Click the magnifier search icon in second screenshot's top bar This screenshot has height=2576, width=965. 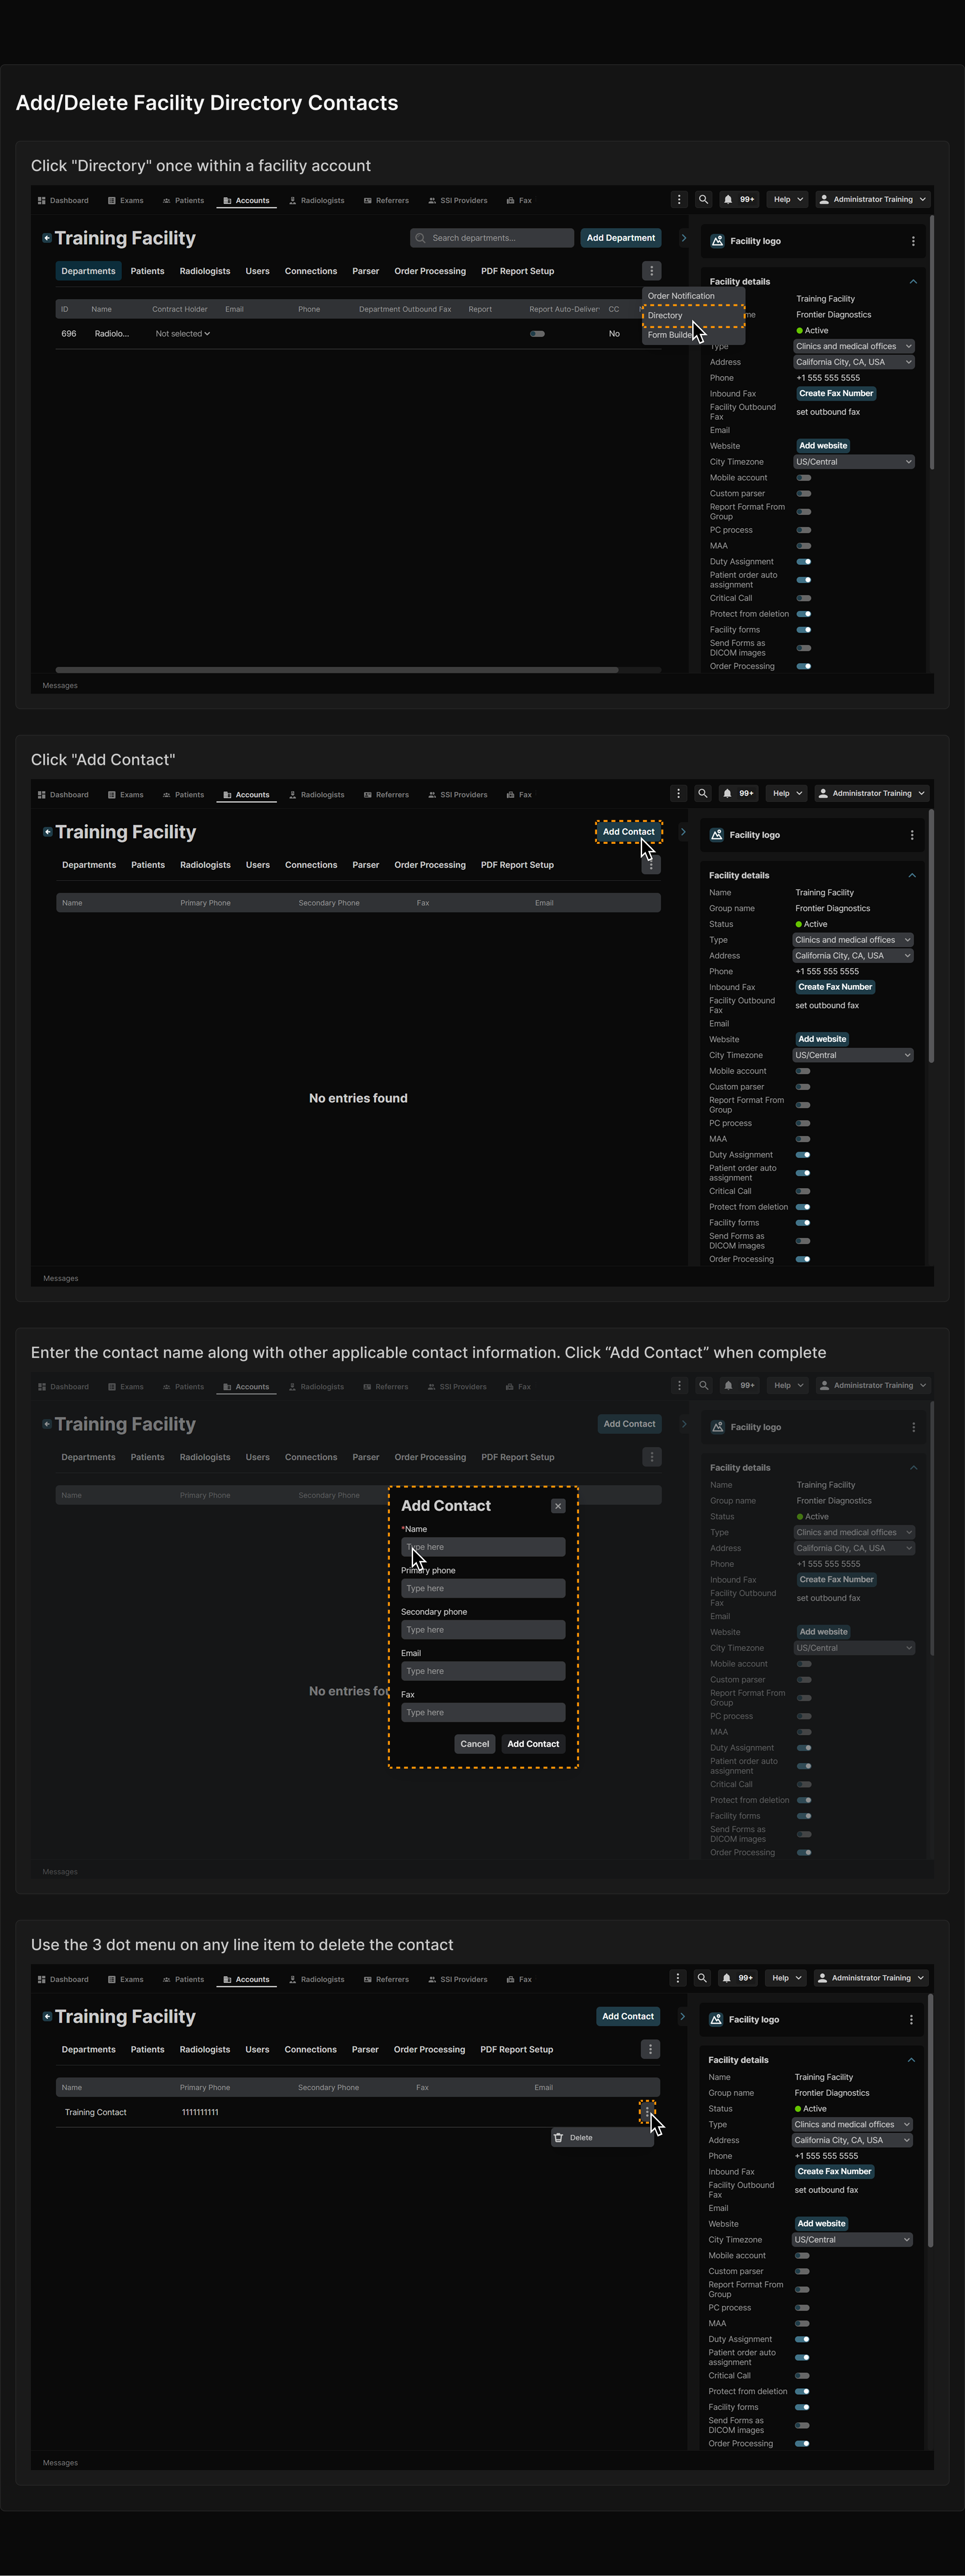[703, 794]
